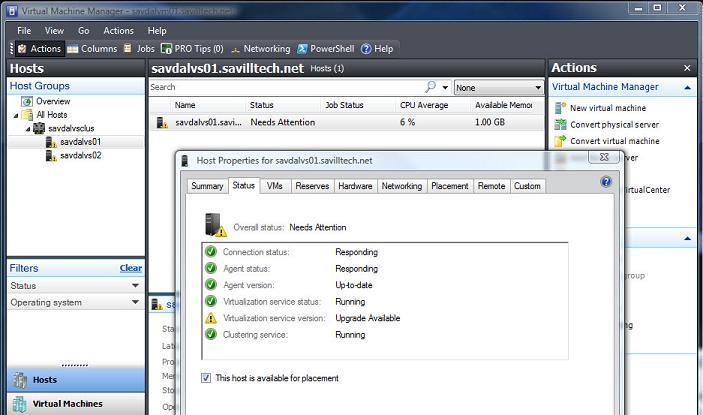Open PRO Tips (0) in toolbar
This screenshot has height=415, width=703.
[192, 49]
